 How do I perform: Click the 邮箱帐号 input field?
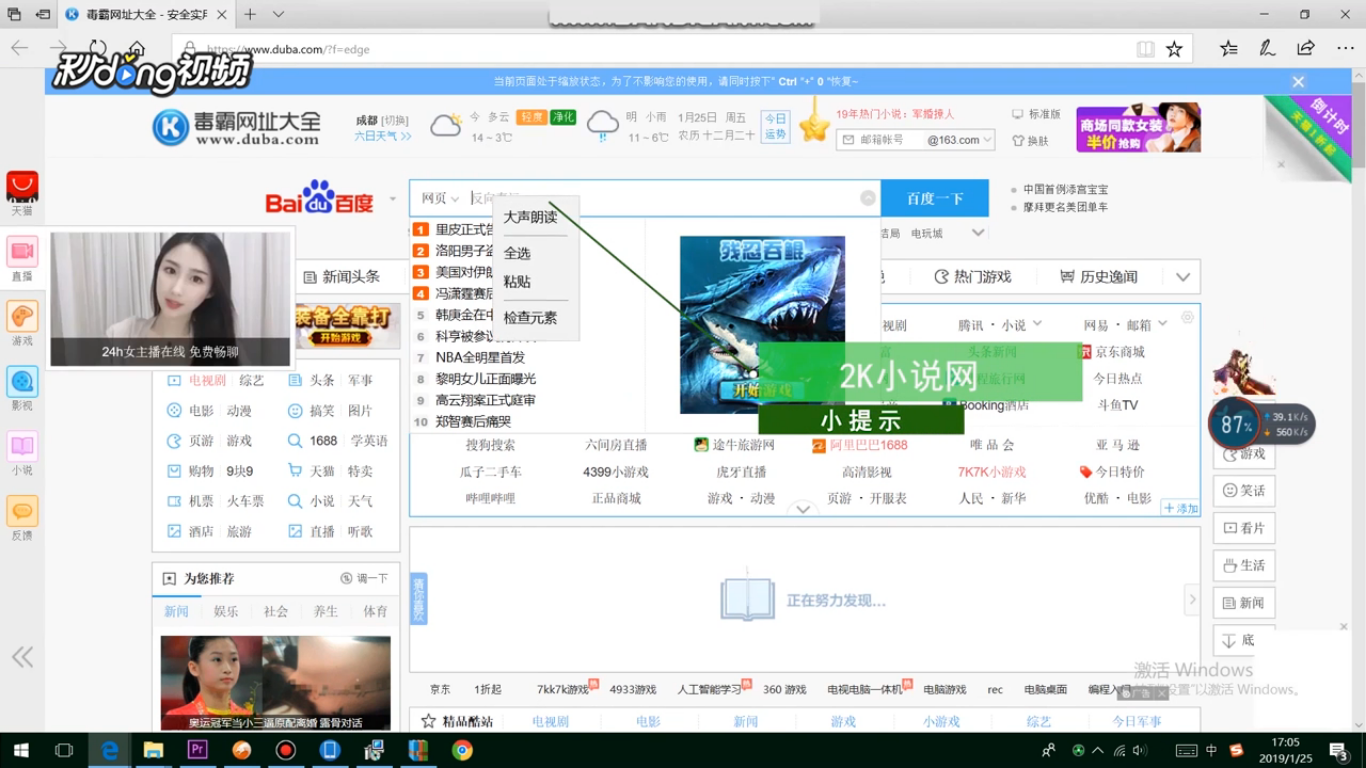881,140
